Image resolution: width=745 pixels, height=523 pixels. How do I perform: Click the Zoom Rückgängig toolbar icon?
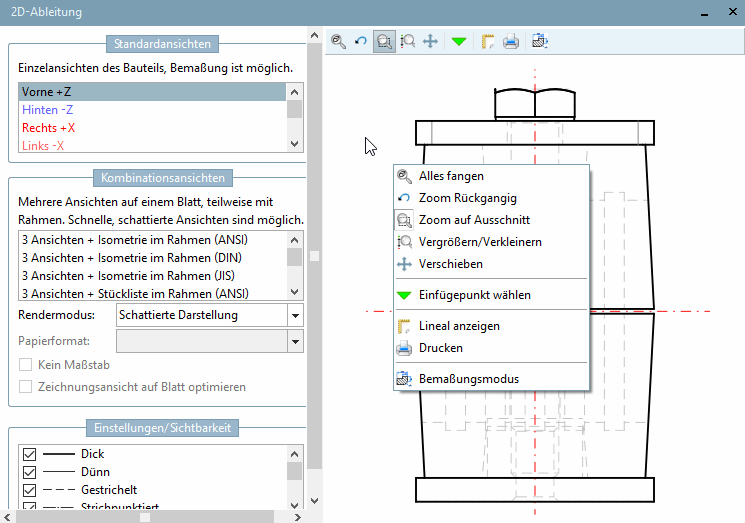361,41
